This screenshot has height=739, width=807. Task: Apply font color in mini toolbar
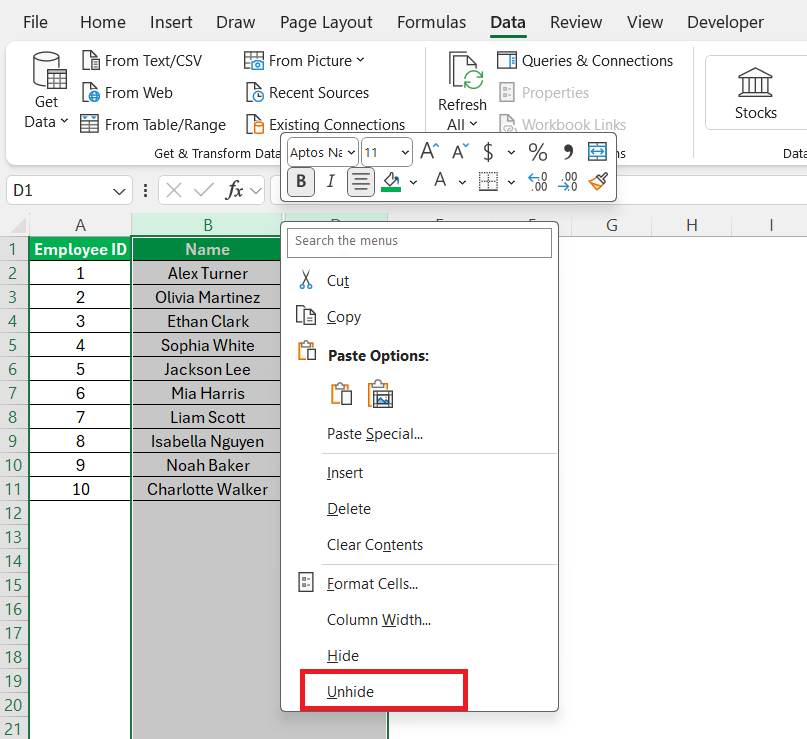coord(440,180)
